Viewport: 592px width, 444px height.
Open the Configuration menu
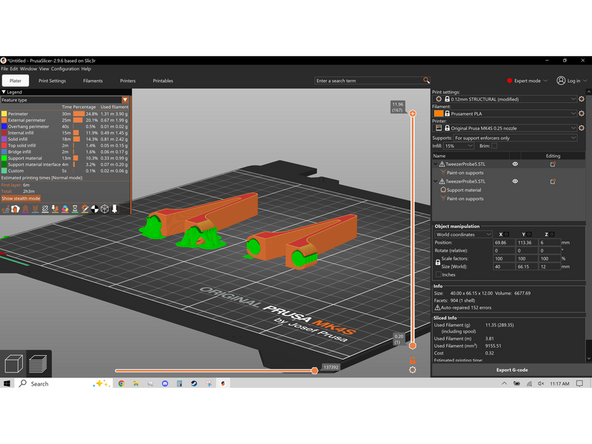click(65, 69)
